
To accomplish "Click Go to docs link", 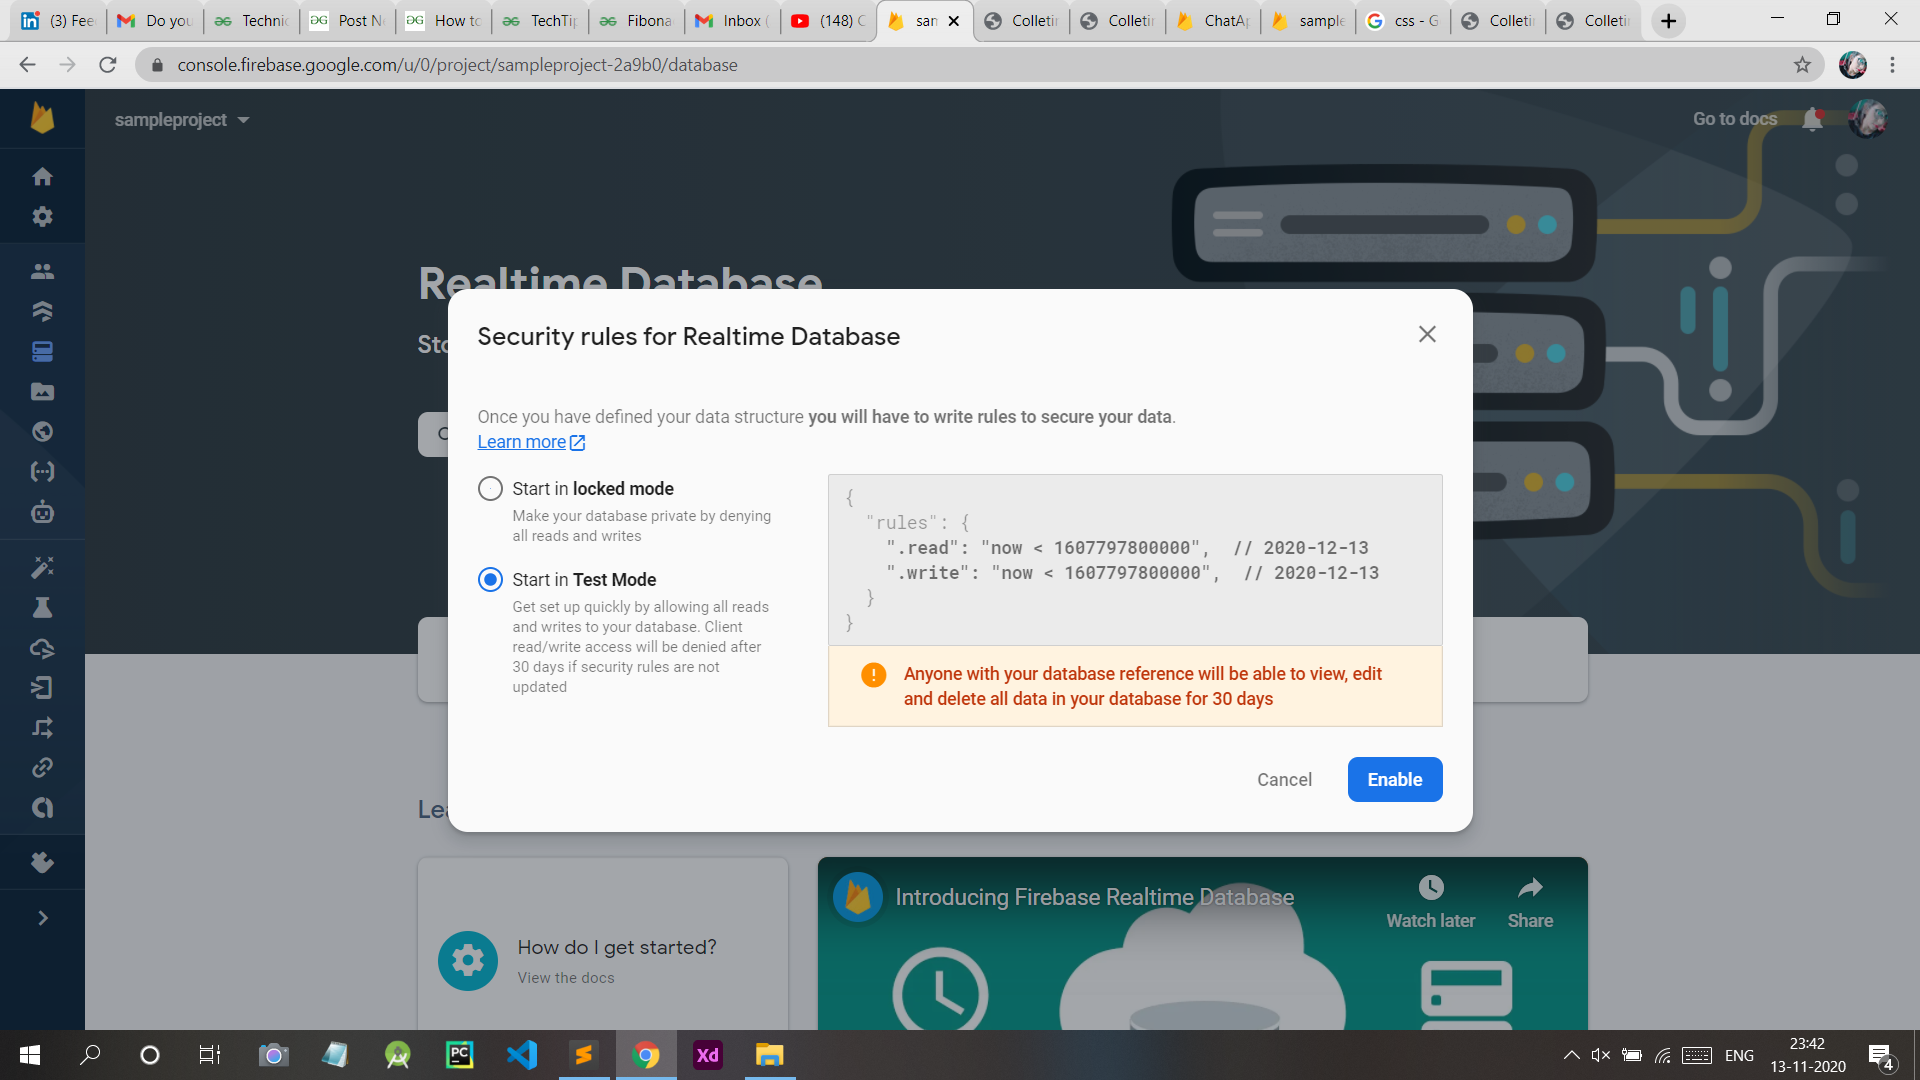I will [1735, 119].
